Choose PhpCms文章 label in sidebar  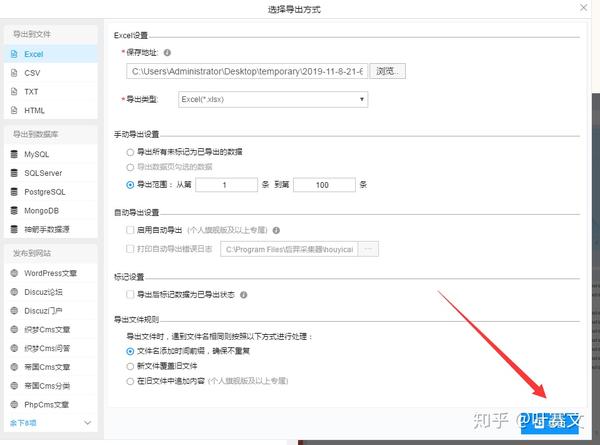46,404
